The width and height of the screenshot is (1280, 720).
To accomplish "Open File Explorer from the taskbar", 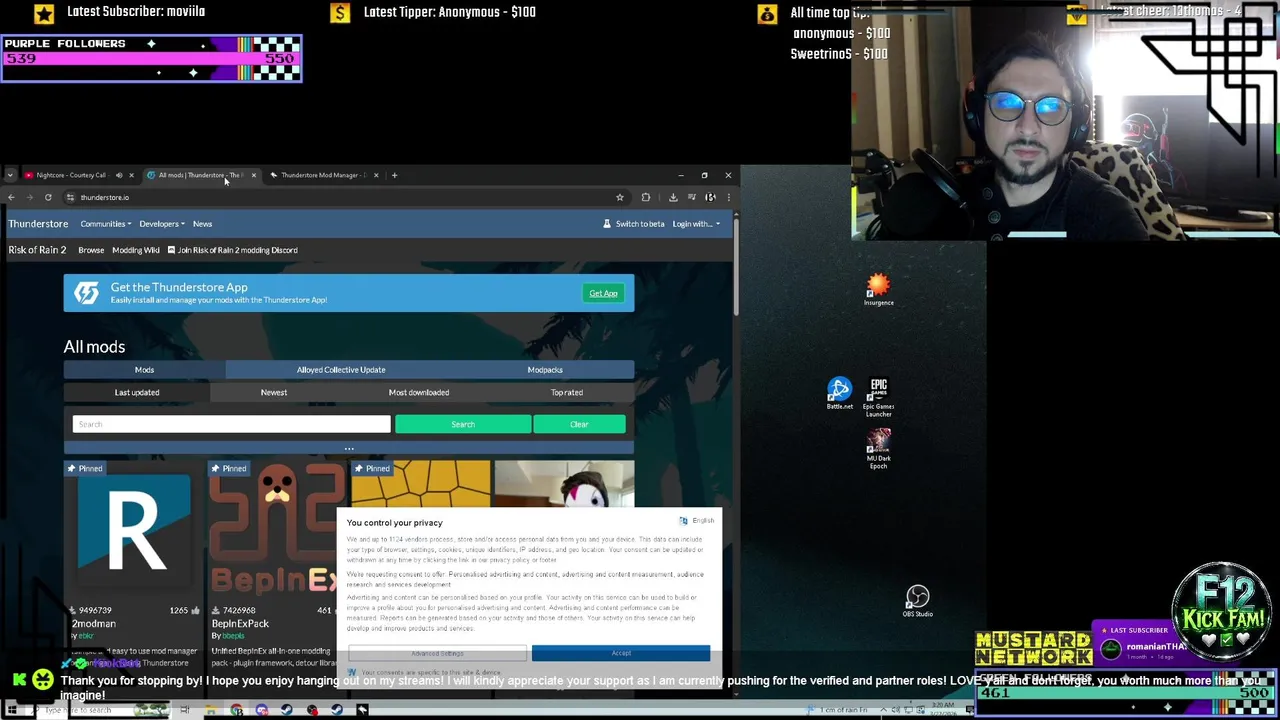I will point(210,710).
